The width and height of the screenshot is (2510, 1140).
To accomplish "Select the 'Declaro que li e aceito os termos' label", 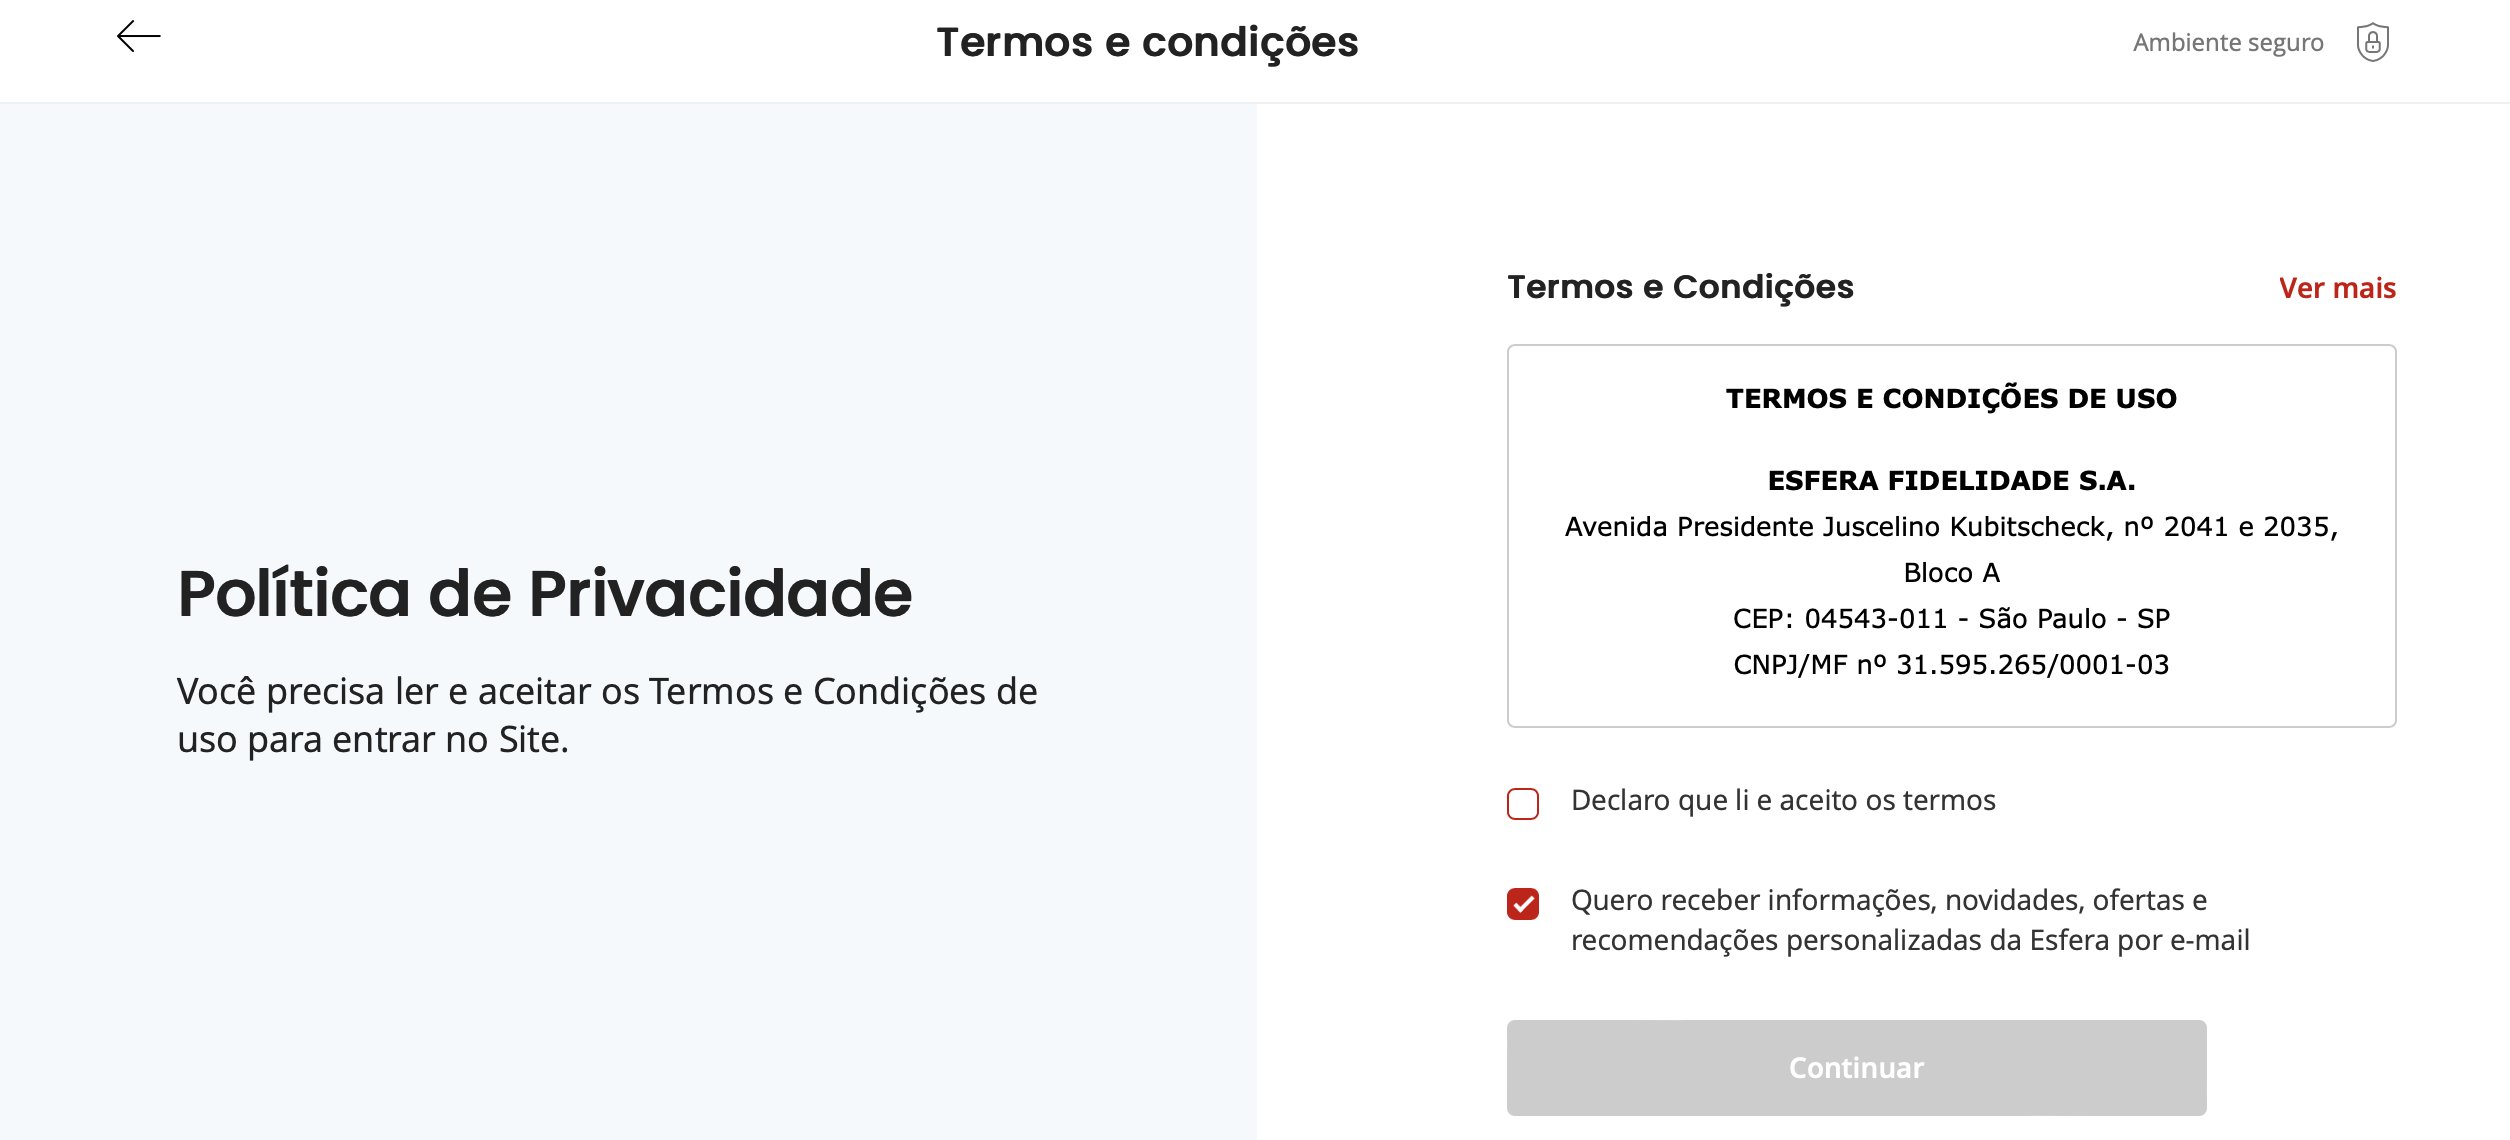I will pos(1783,800).
